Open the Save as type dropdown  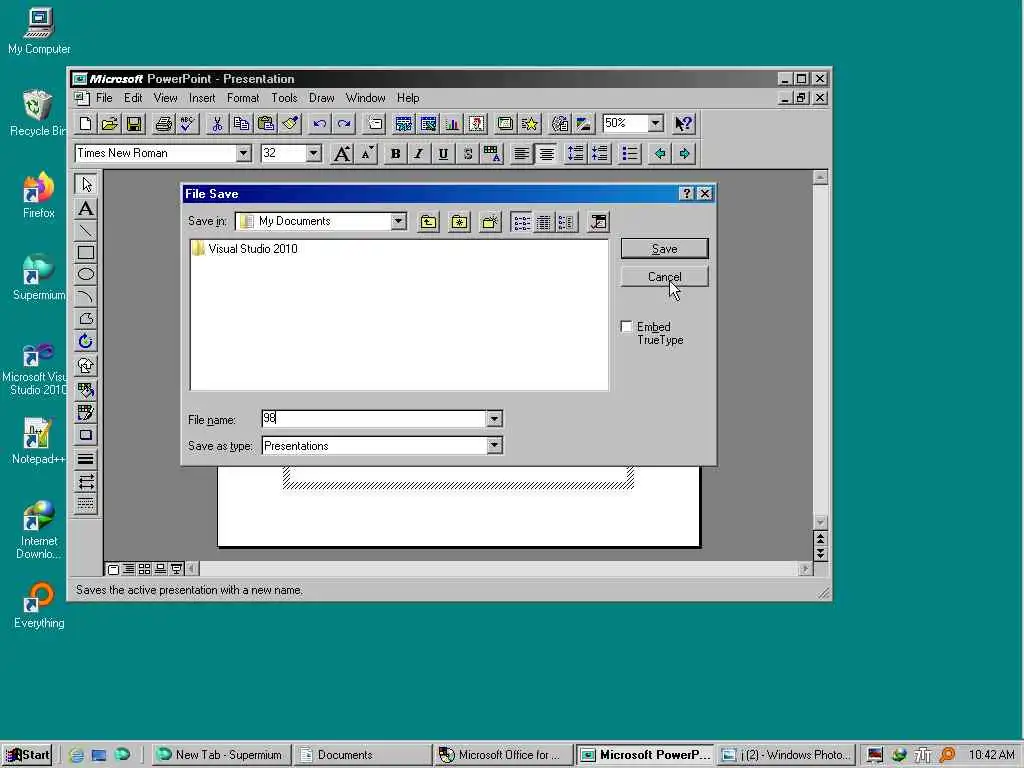pyautogui.click(x=494, y=445)
